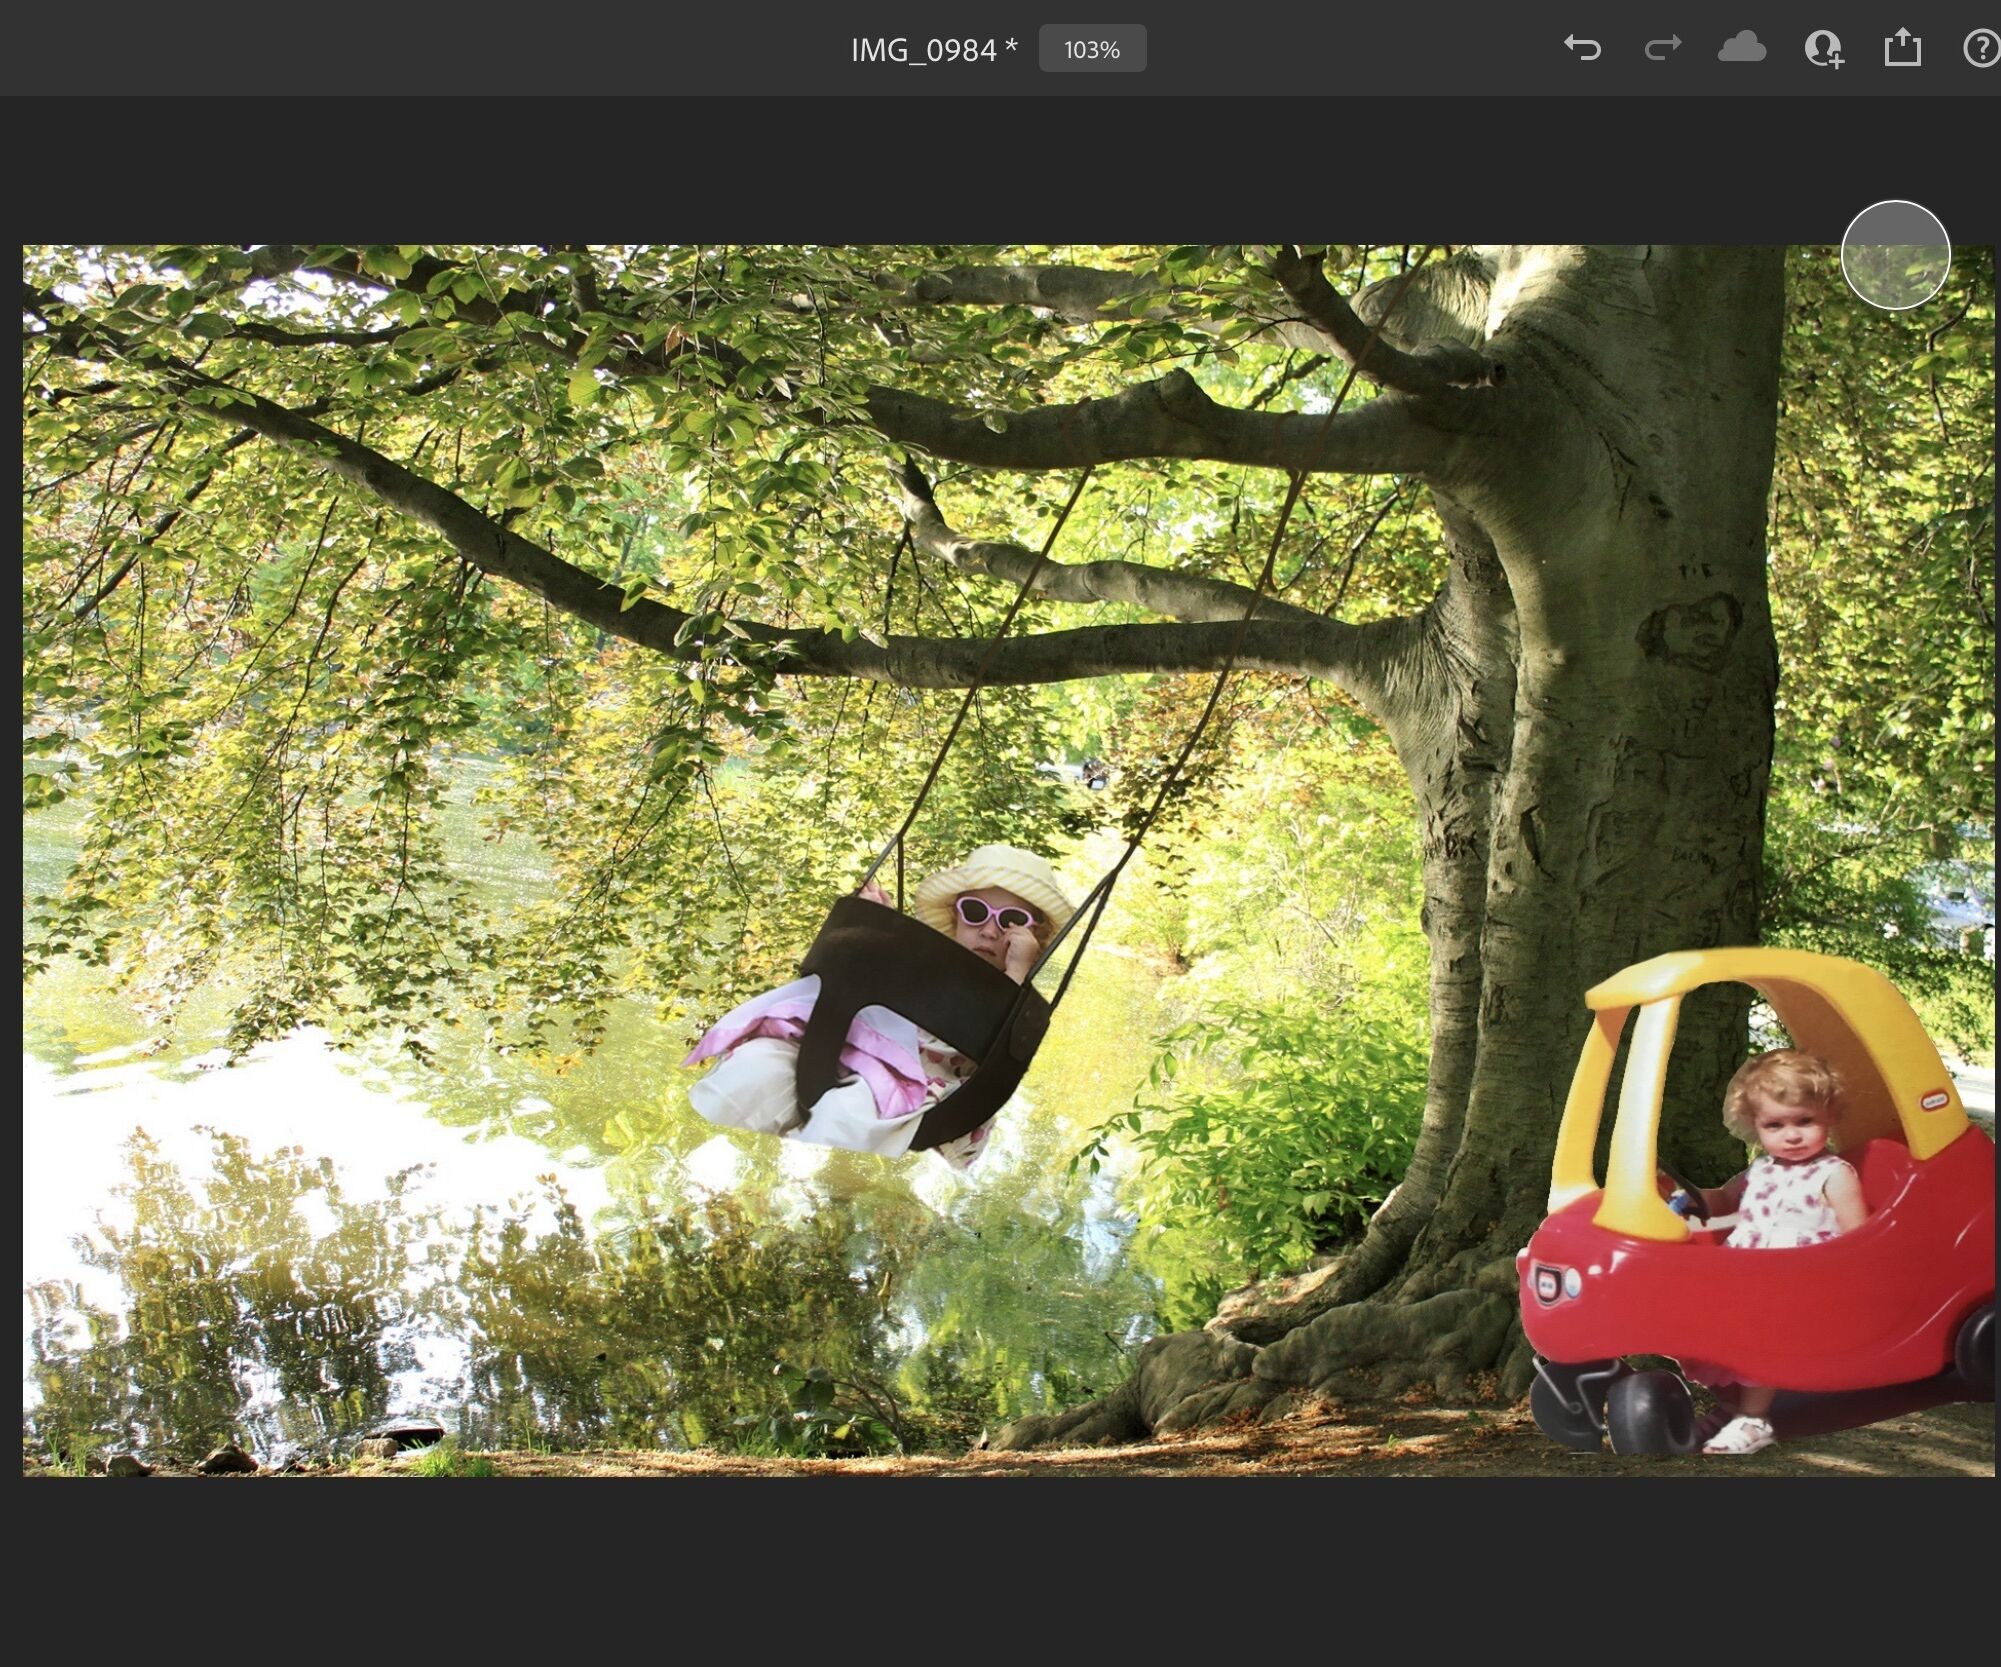2001x1667 pixels.
Task: Click the white sandal under the car
Action: [x=1740, y=1435]
